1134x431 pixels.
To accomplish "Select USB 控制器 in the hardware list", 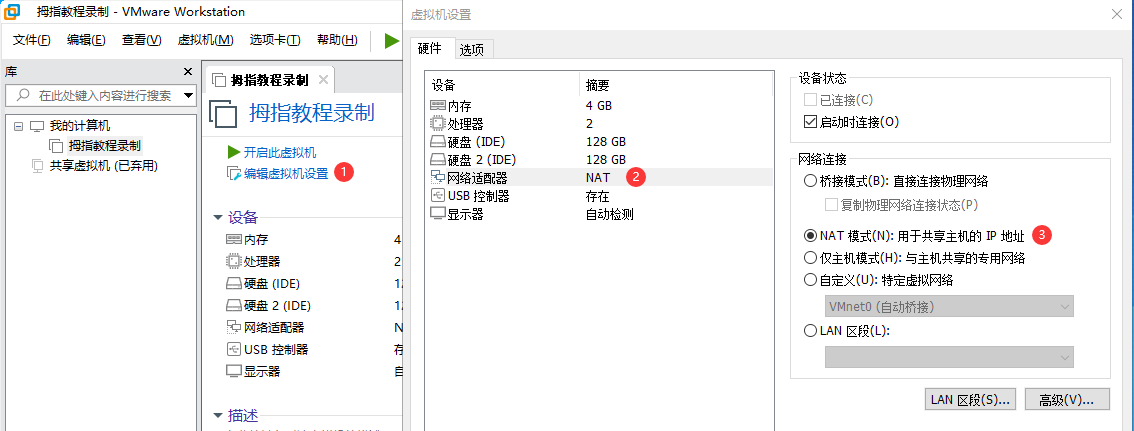I will pyautogui.click(x=478, y=195).
